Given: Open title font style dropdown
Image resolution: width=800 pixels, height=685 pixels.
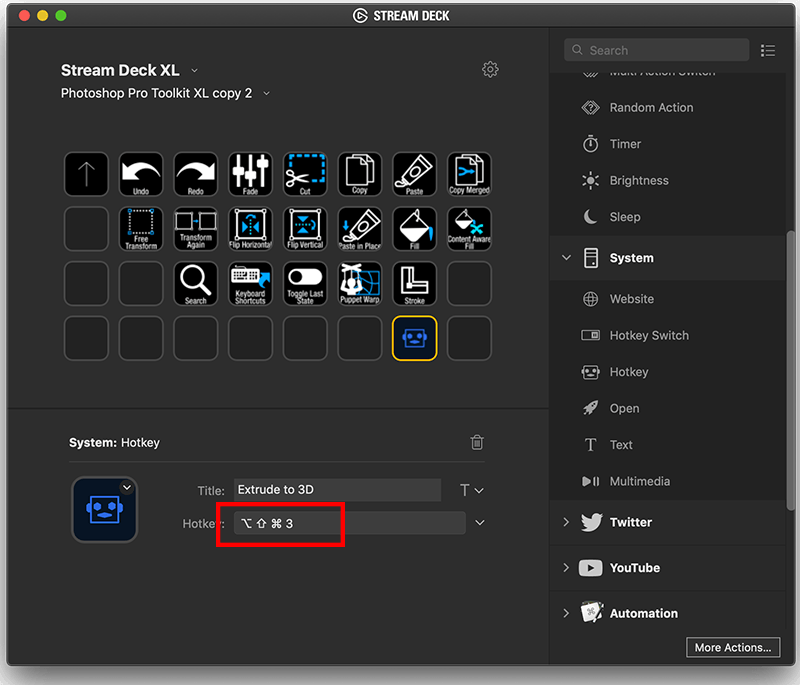Looking at the screenshot, I should tap(471, 490).
